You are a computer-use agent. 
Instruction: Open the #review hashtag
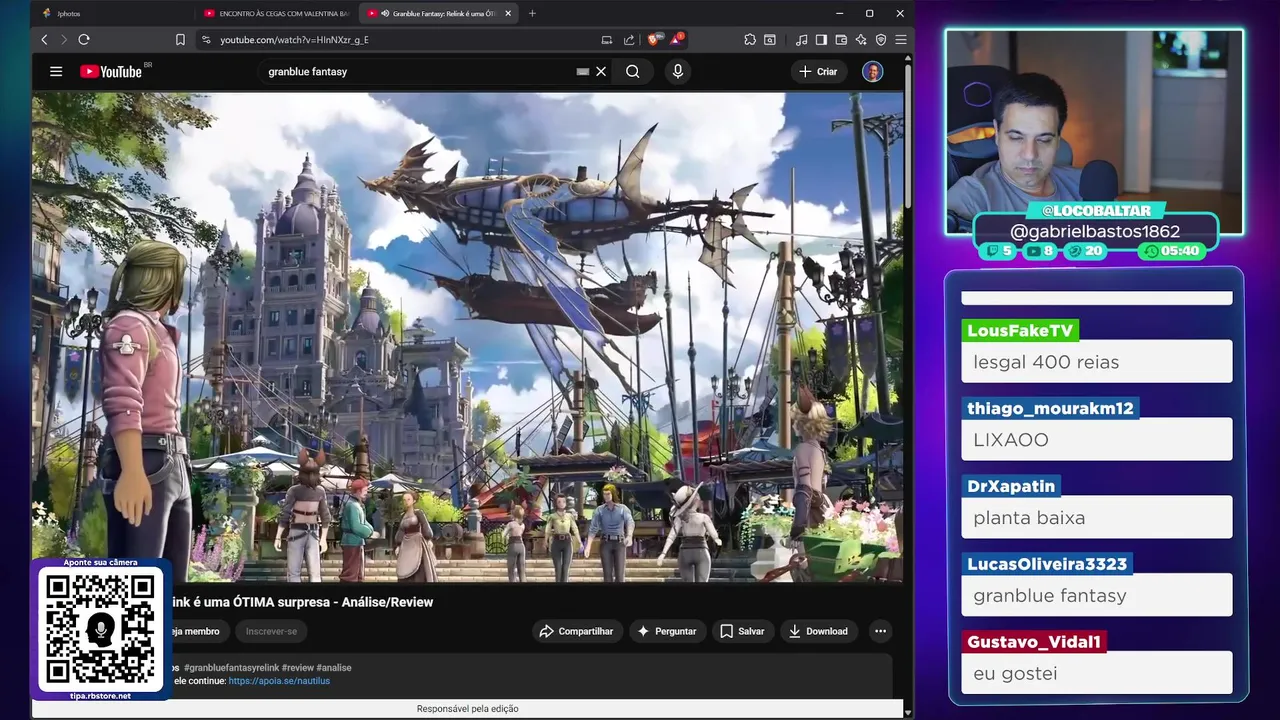point(297,667)
